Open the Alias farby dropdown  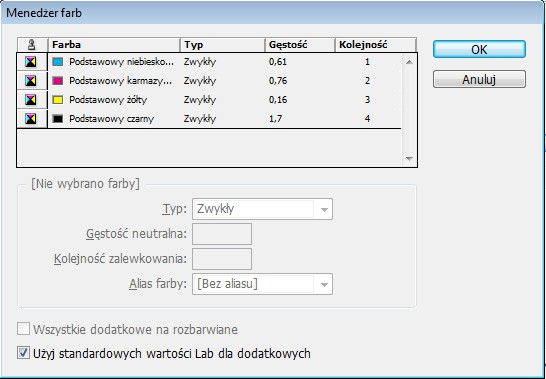[262, 284]
